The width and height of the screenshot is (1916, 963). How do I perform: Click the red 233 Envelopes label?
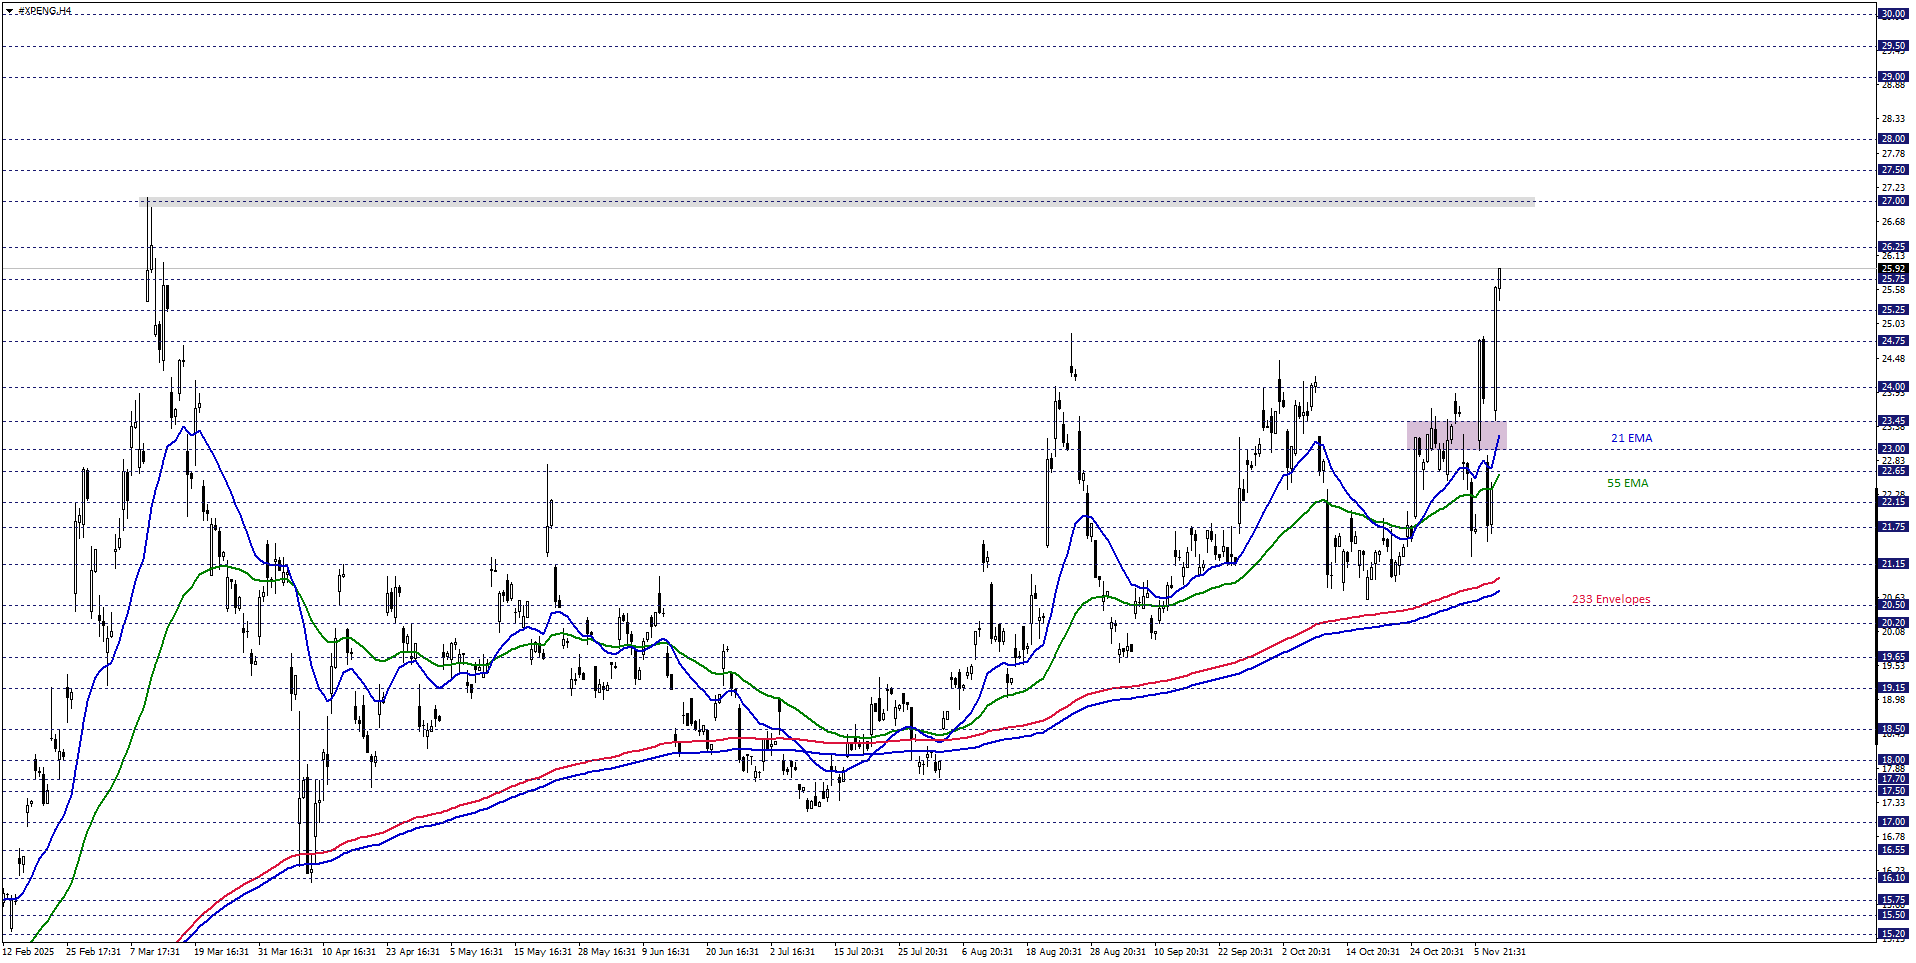tap(1610, 600)
